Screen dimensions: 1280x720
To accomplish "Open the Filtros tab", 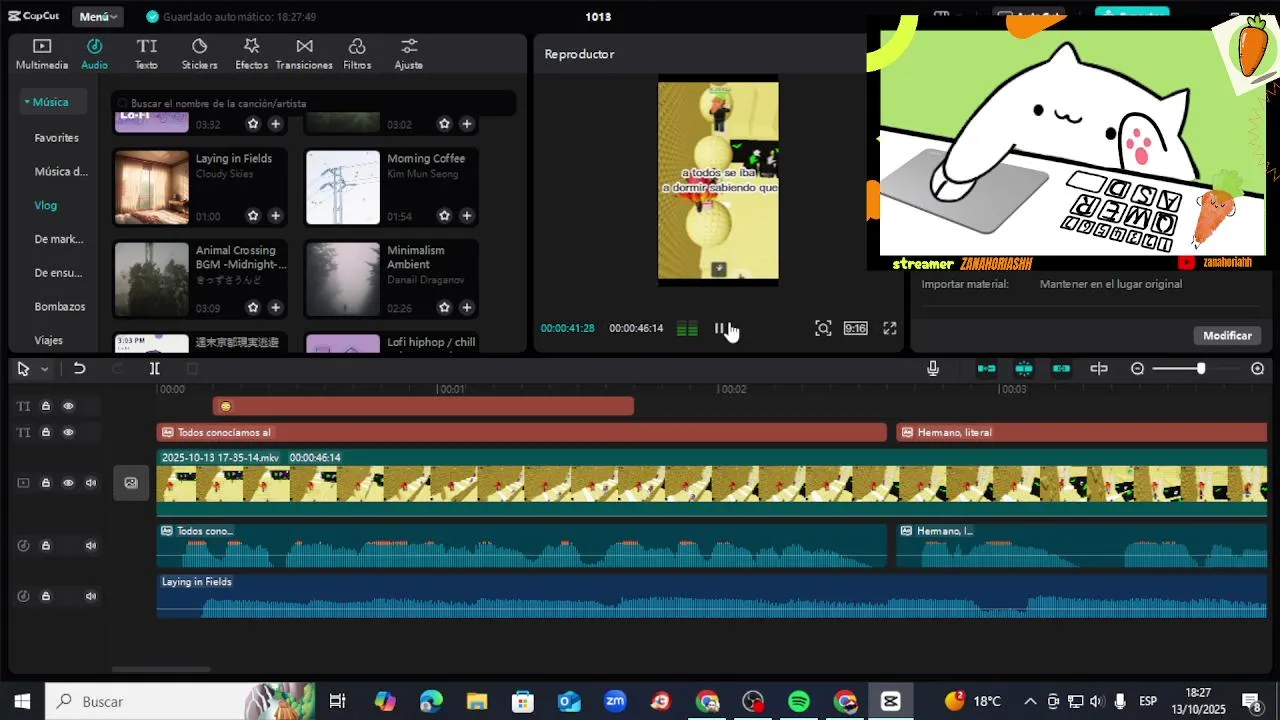I will coord(357,54).
